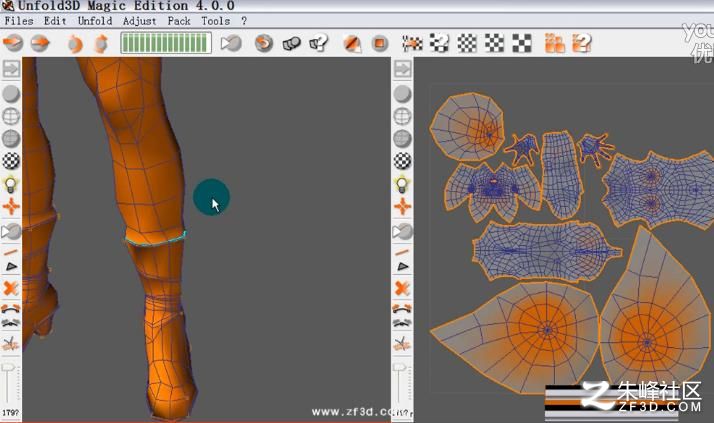Click the checker icon with orange arrow

pyautogui.click(x=413, y=44)
